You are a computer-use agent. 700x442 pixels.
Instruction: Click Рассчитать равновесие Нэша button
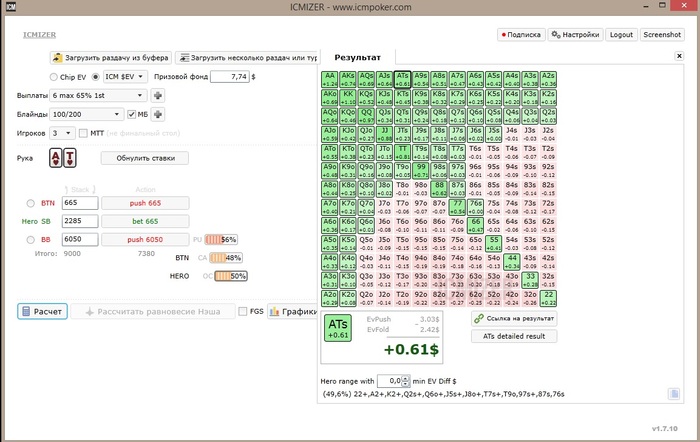coord(153,312)
